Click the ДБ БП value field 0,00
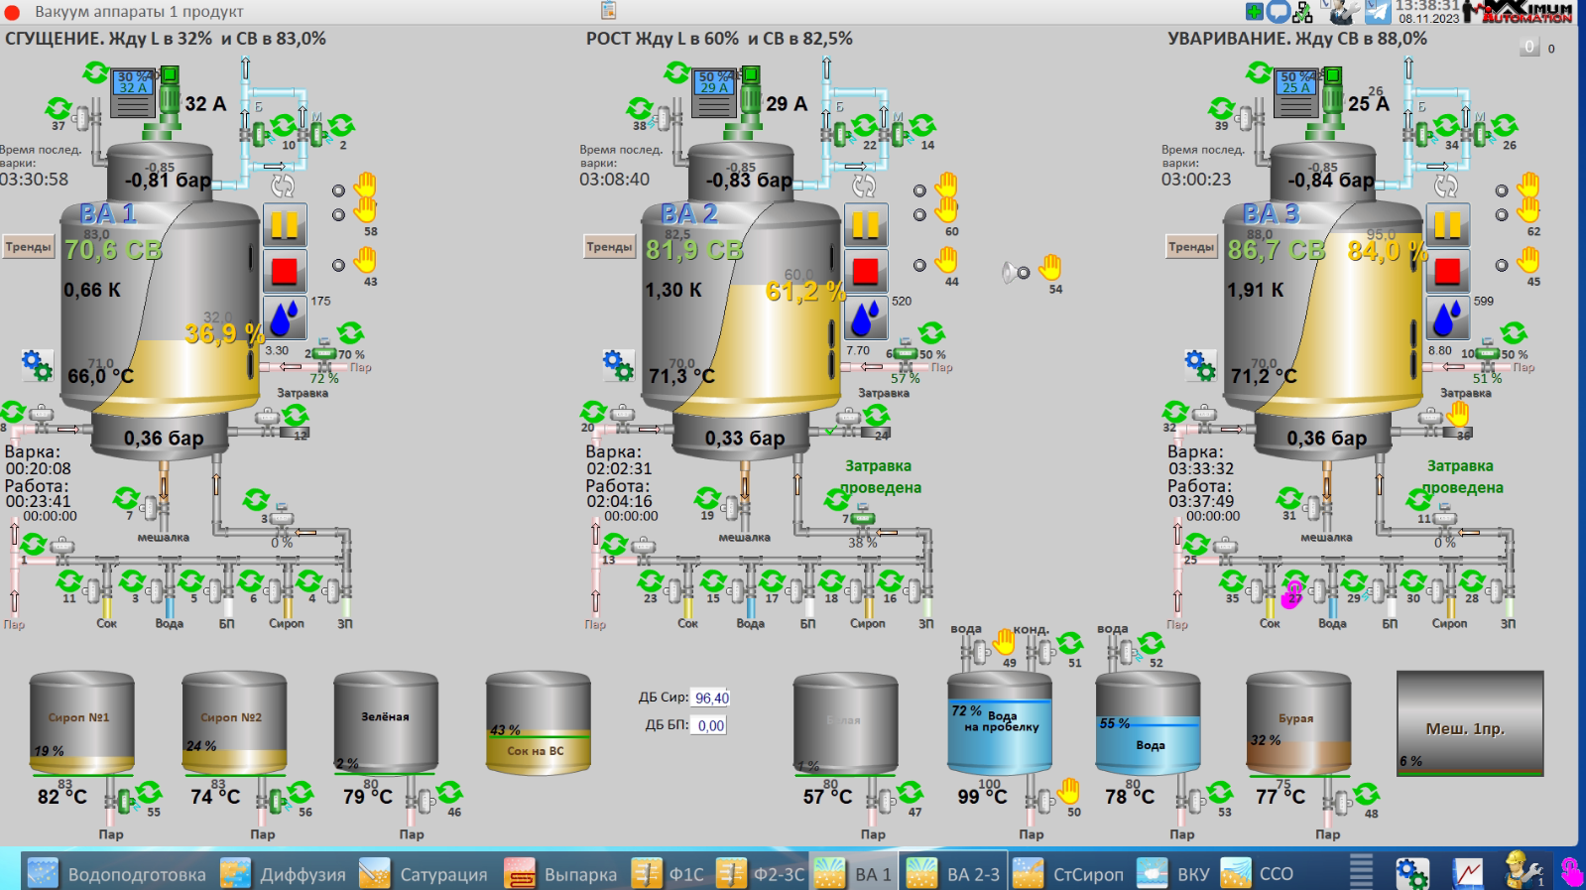Screen dimensions: 1586x890 [711, 726]
